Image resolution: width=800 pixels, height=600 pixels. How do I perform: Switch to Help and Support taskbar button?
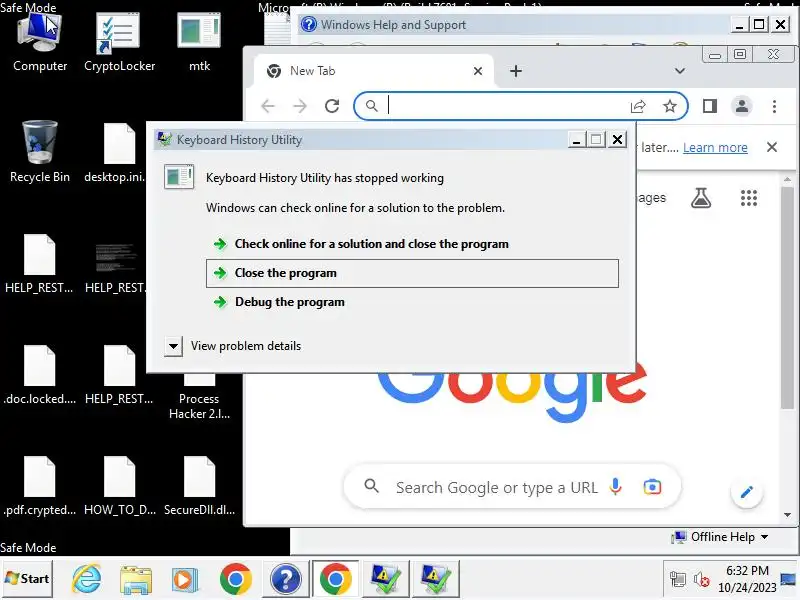pyautogui.click(x=286, y=579)
